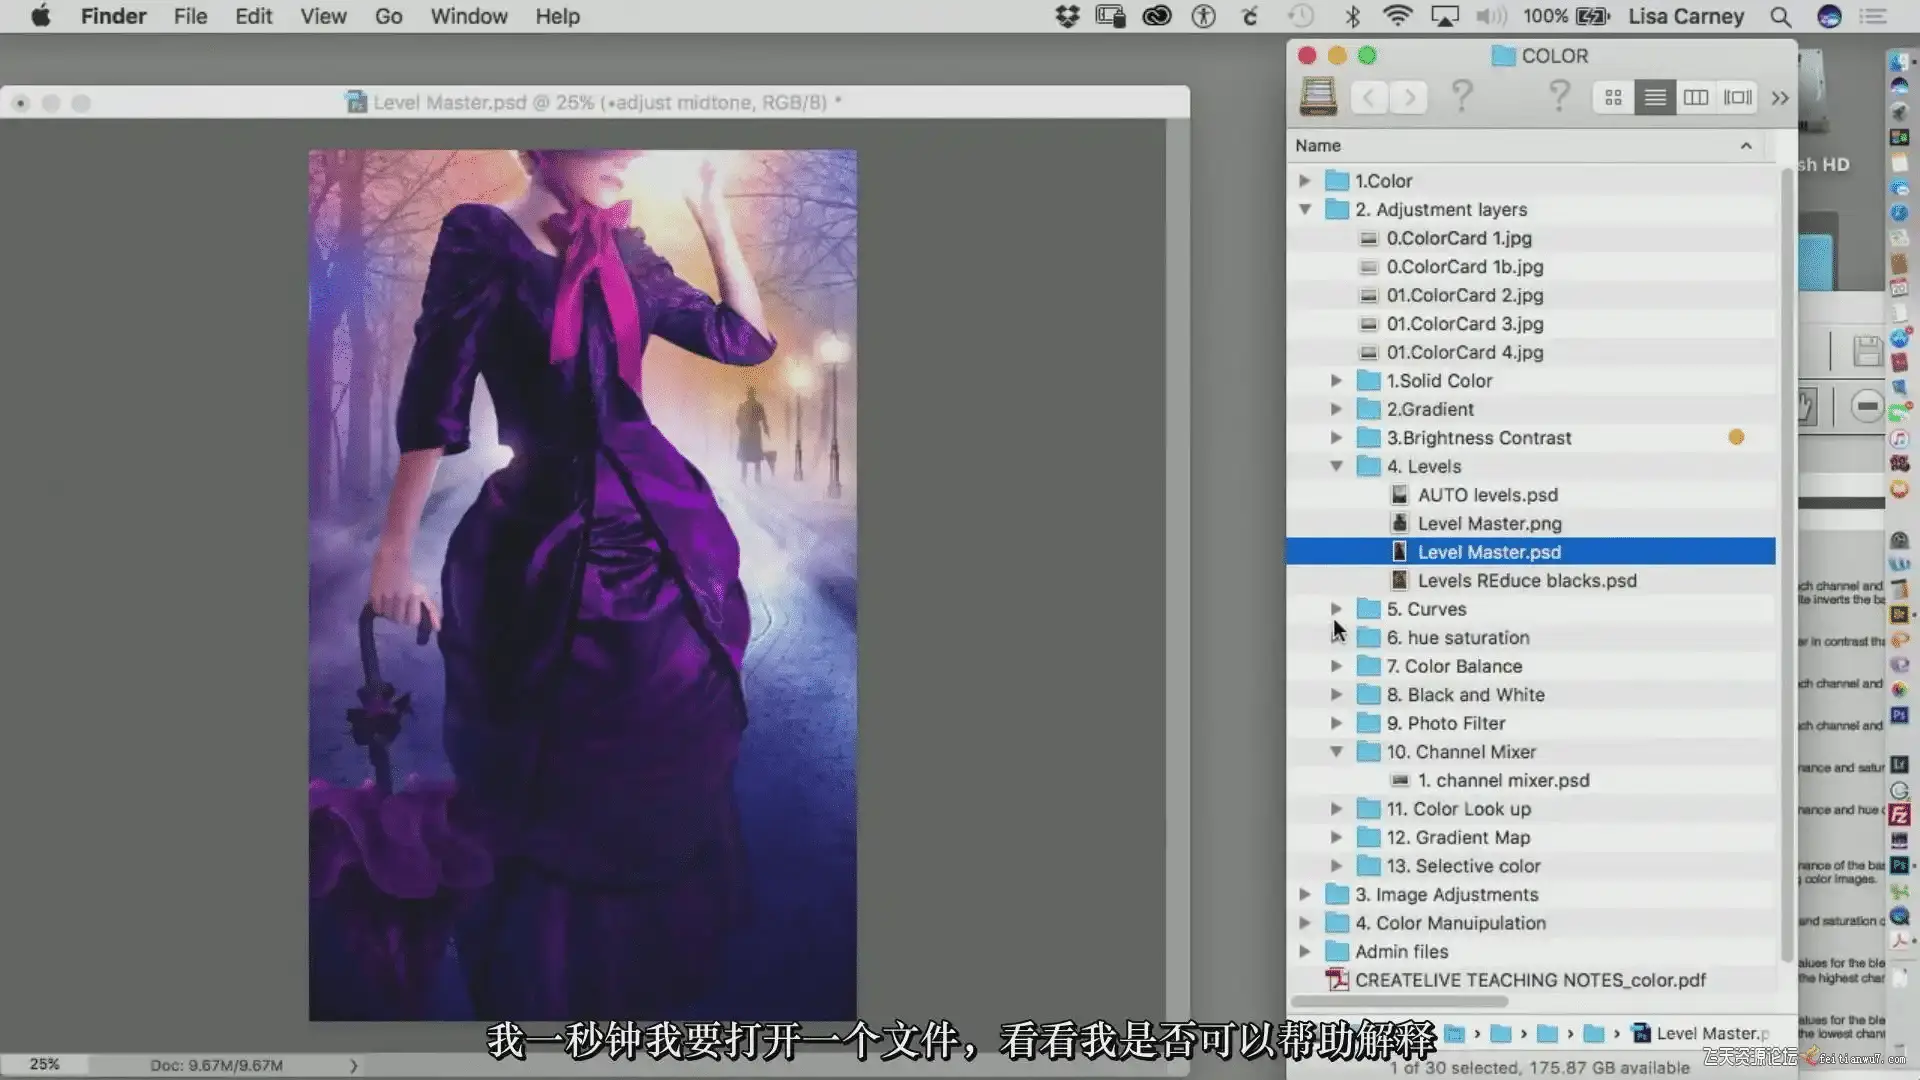Switch Finder to column view
1920x1080 pixels.
click(1696, 97)
